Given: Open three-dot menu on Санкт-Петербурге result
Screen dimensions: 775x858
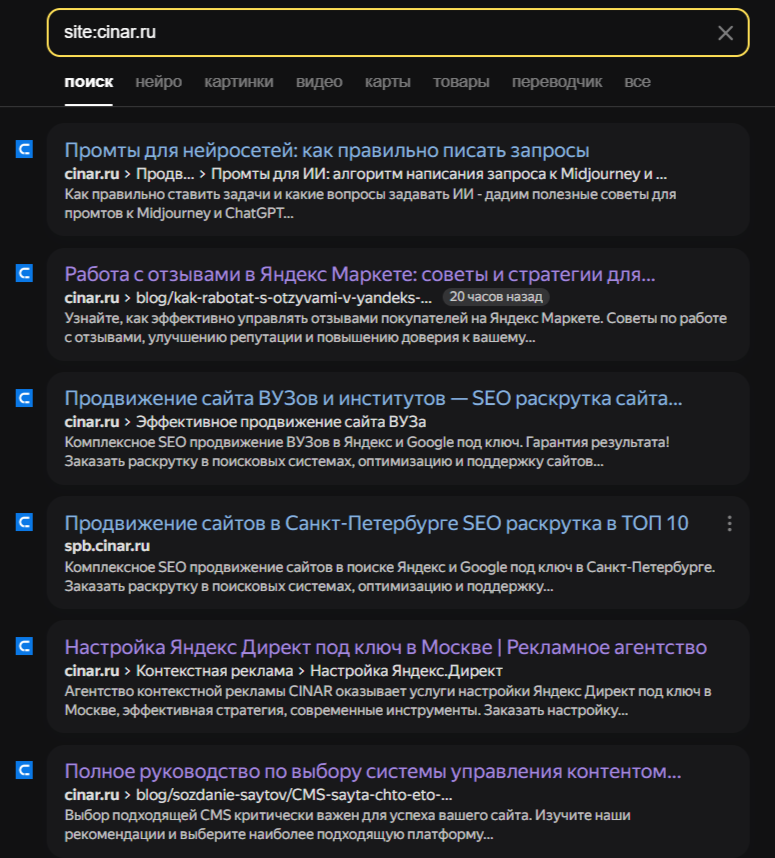Looking at the screenshot, I should click(x=729, y=524).
